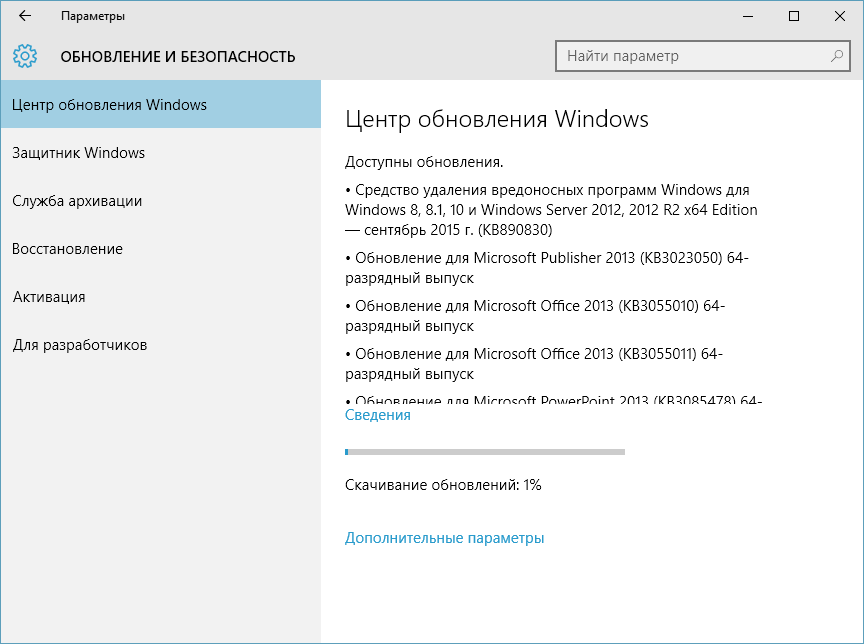Image resolution: width=864 pixels, height=644 pixels.
Task: Open 'Дополнительные параметры' link
Action: [x=444, y=538]
